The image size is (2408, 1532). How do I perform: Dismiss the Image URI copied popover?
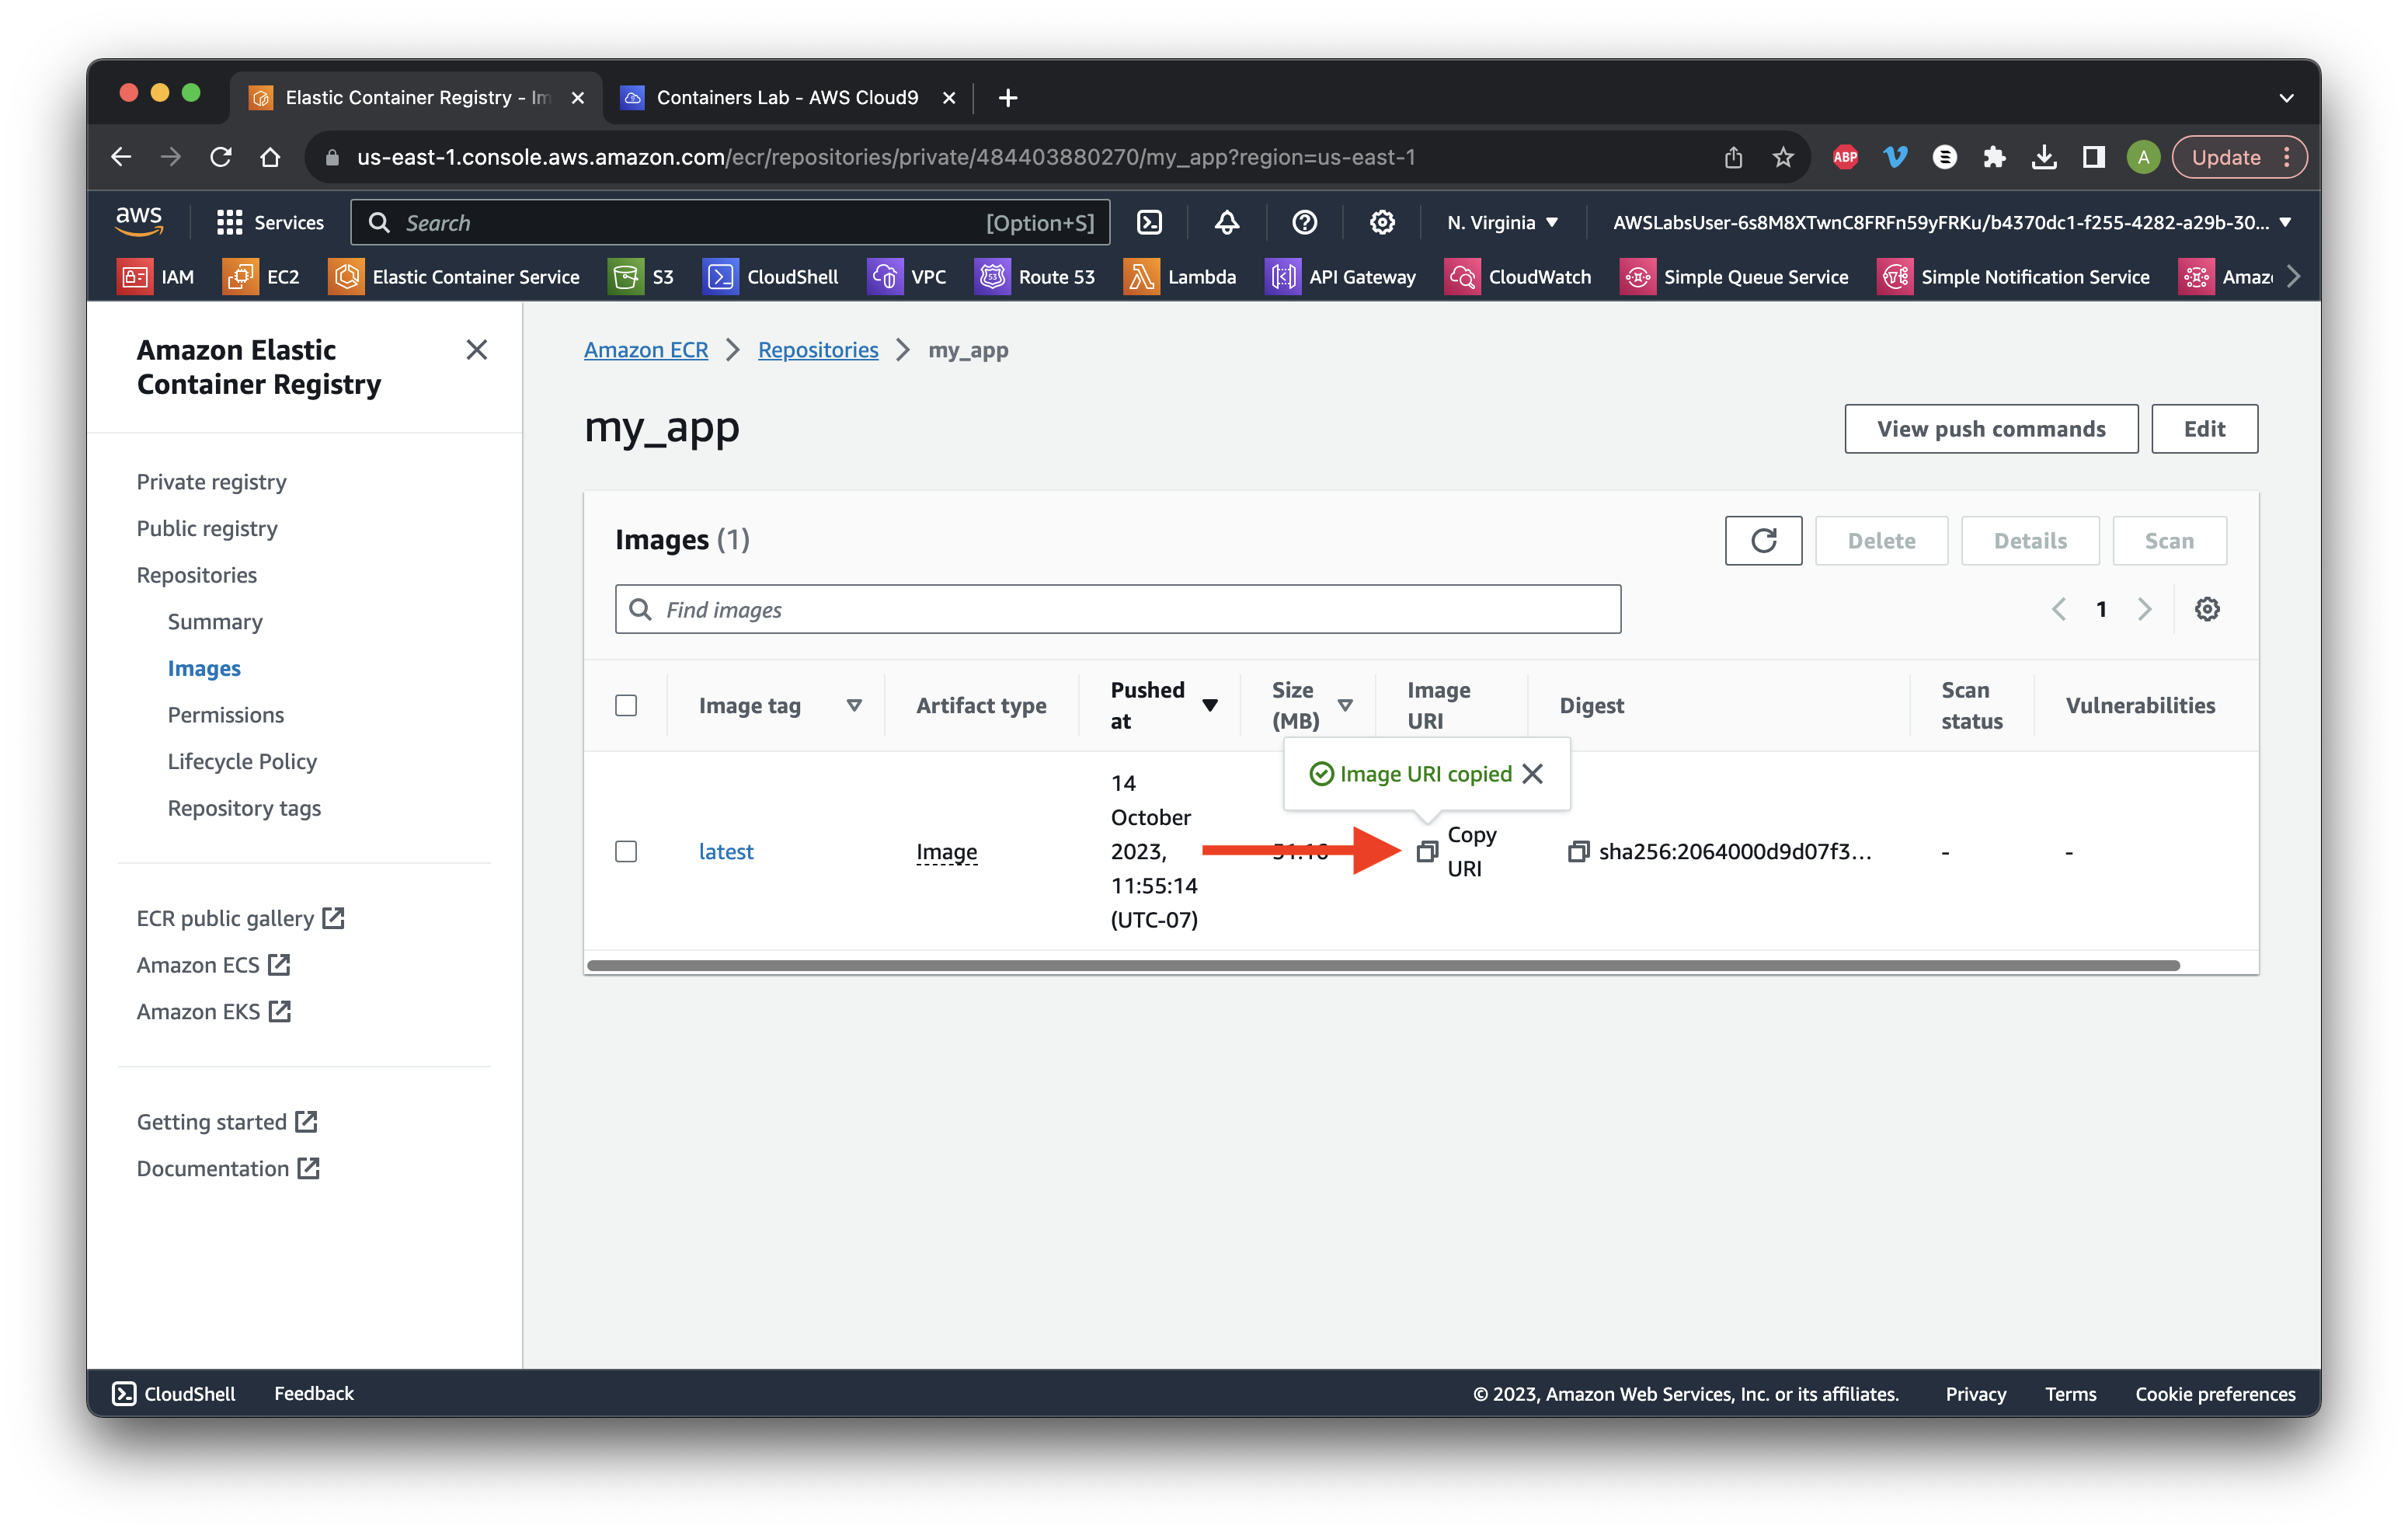coord(1532,774)
